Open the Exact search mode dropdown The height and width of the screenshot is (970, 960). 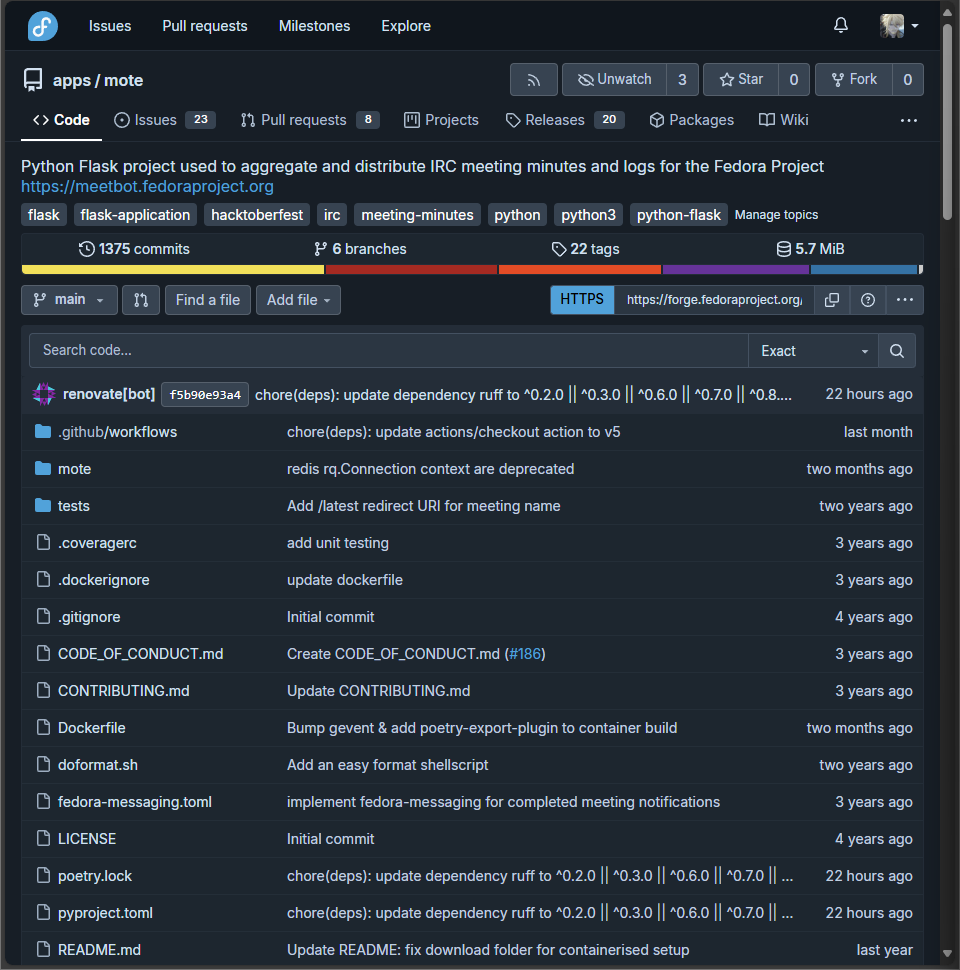[813, 350]
